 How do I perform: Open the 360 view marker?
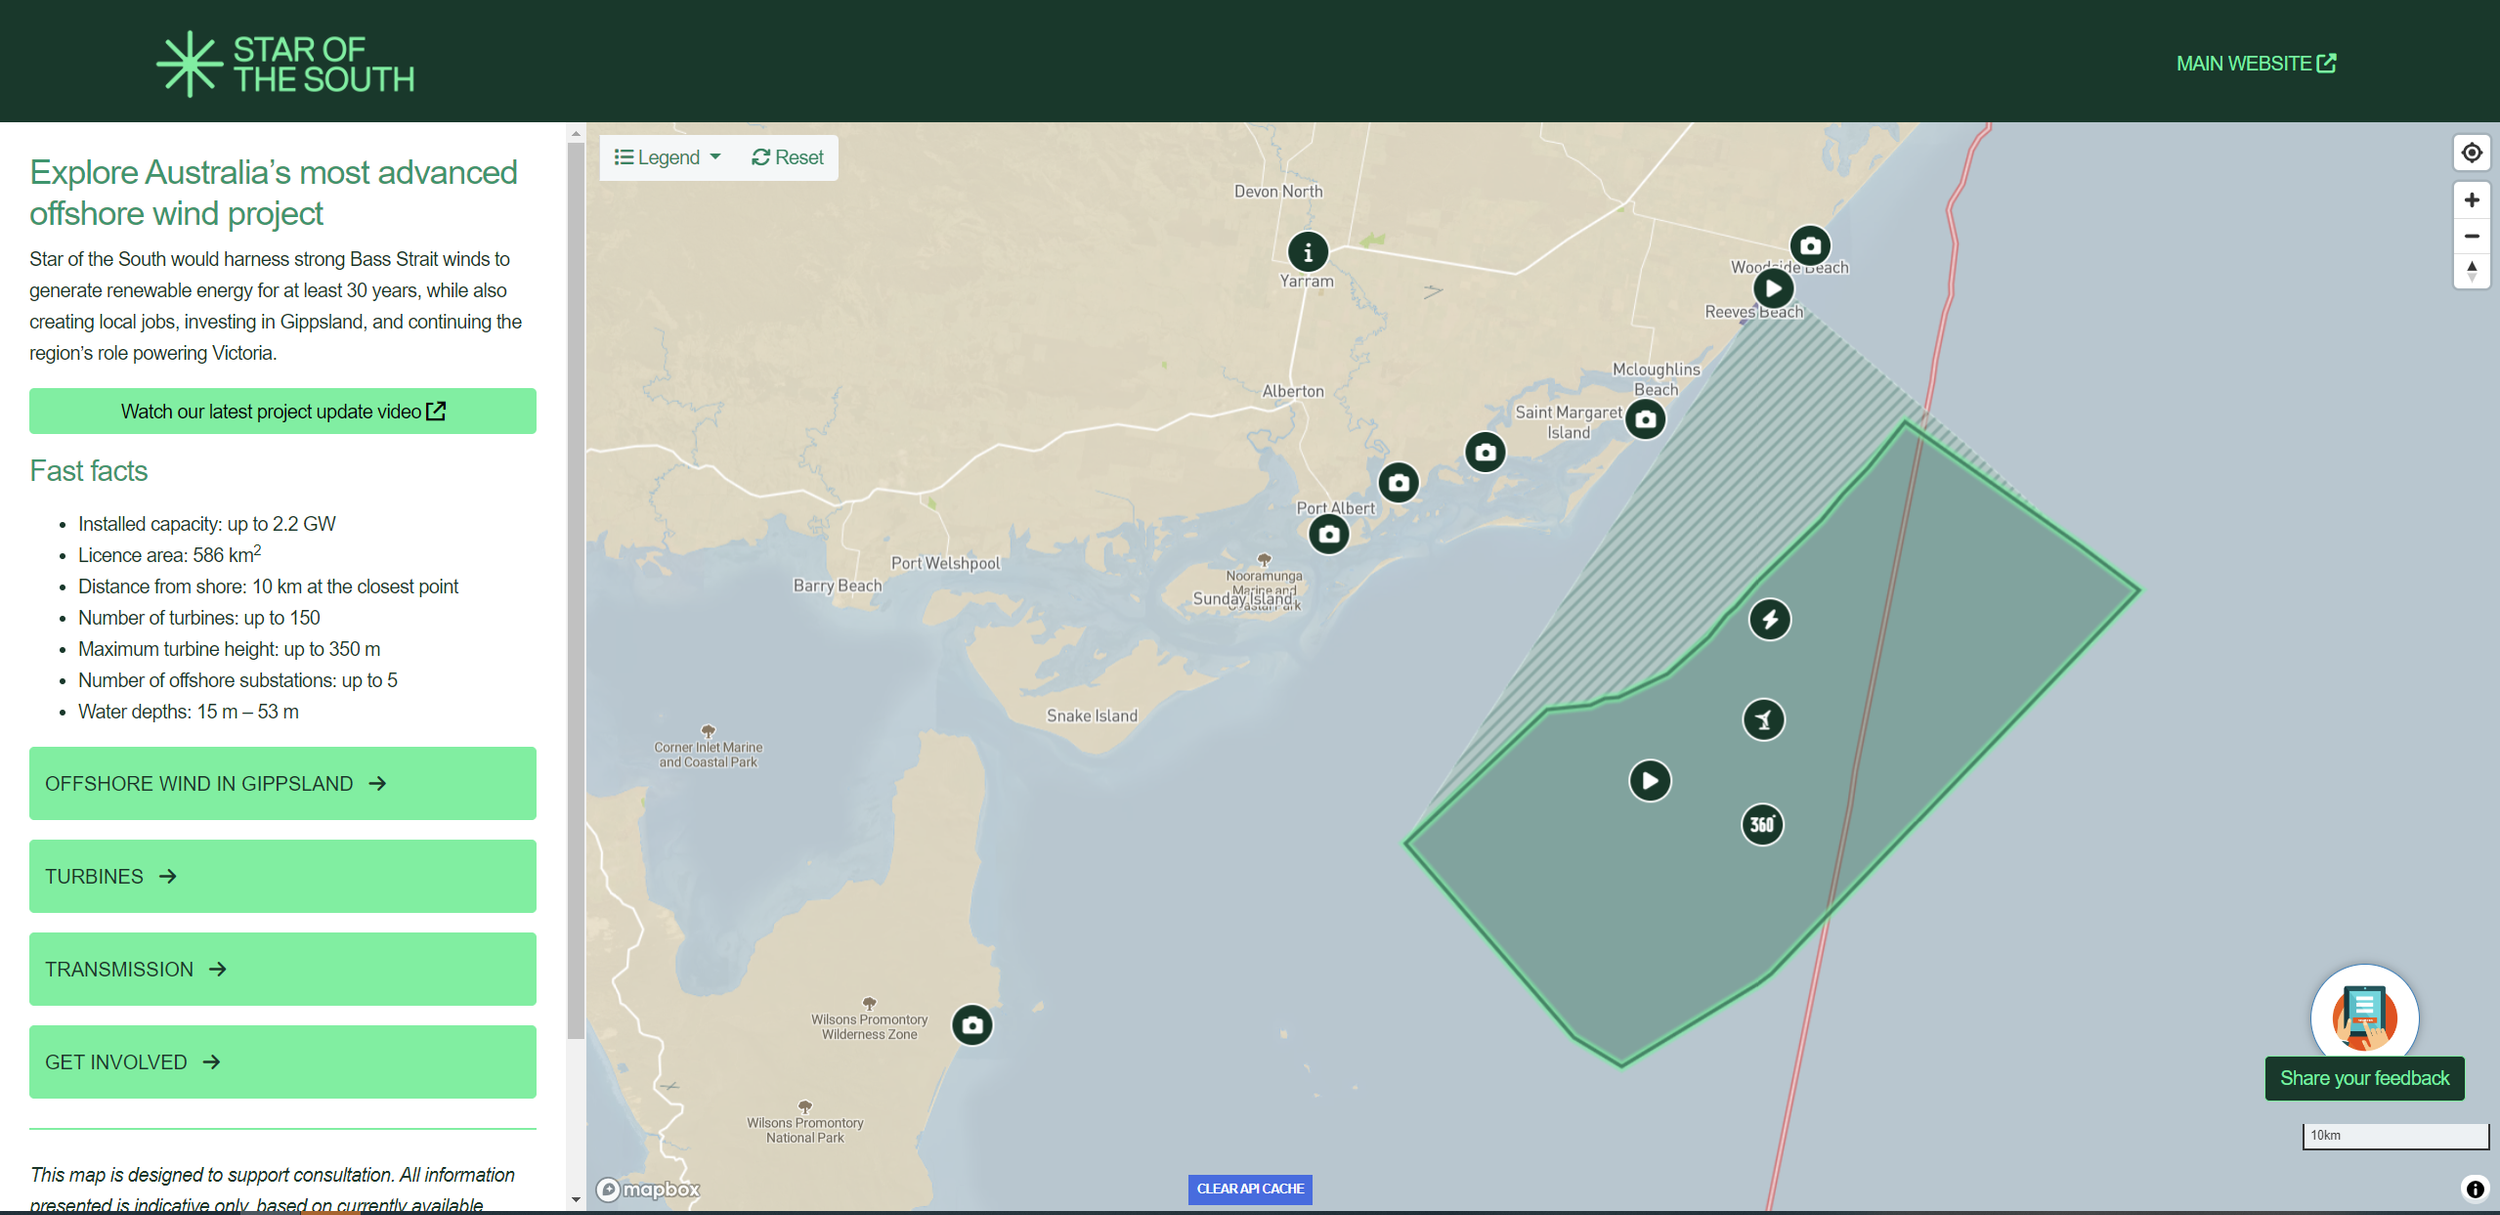pyautogui.click(x=1762, y=825)
